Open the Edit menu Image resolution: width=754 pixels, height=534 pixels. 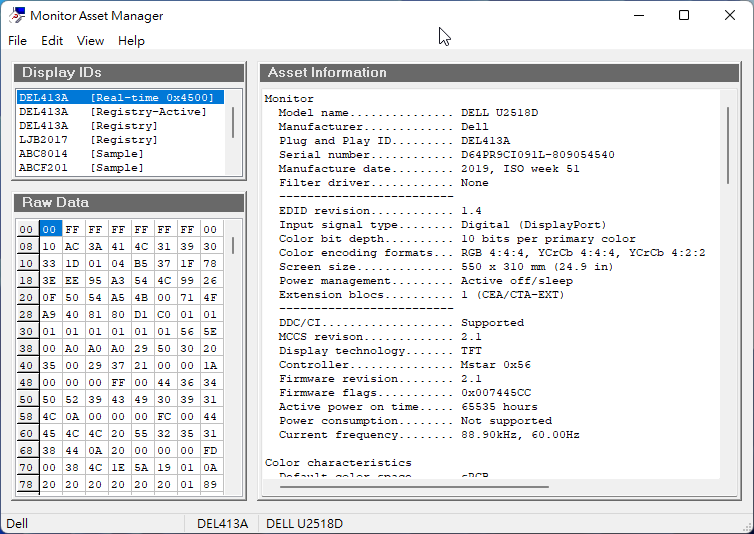point(52,41)
